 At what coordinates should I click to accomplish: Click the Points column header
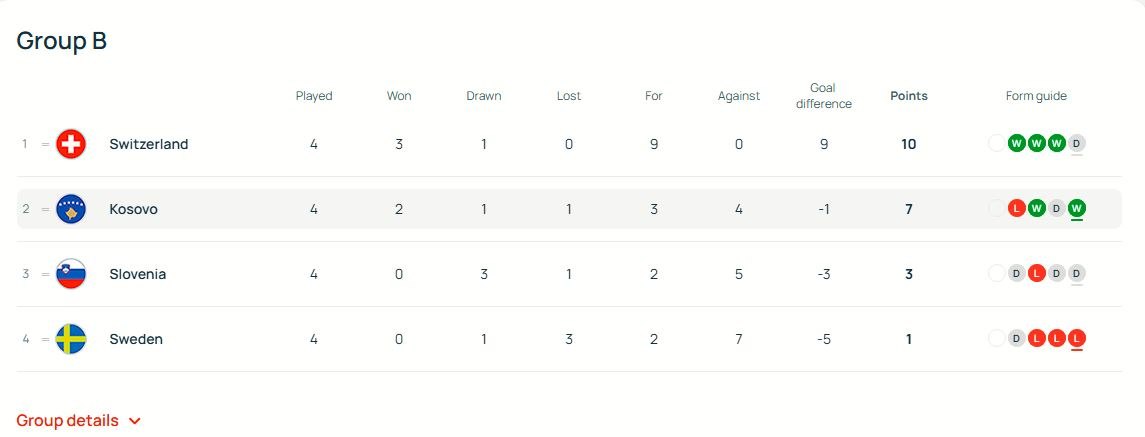pyautogui.click(x=908, y=96)
